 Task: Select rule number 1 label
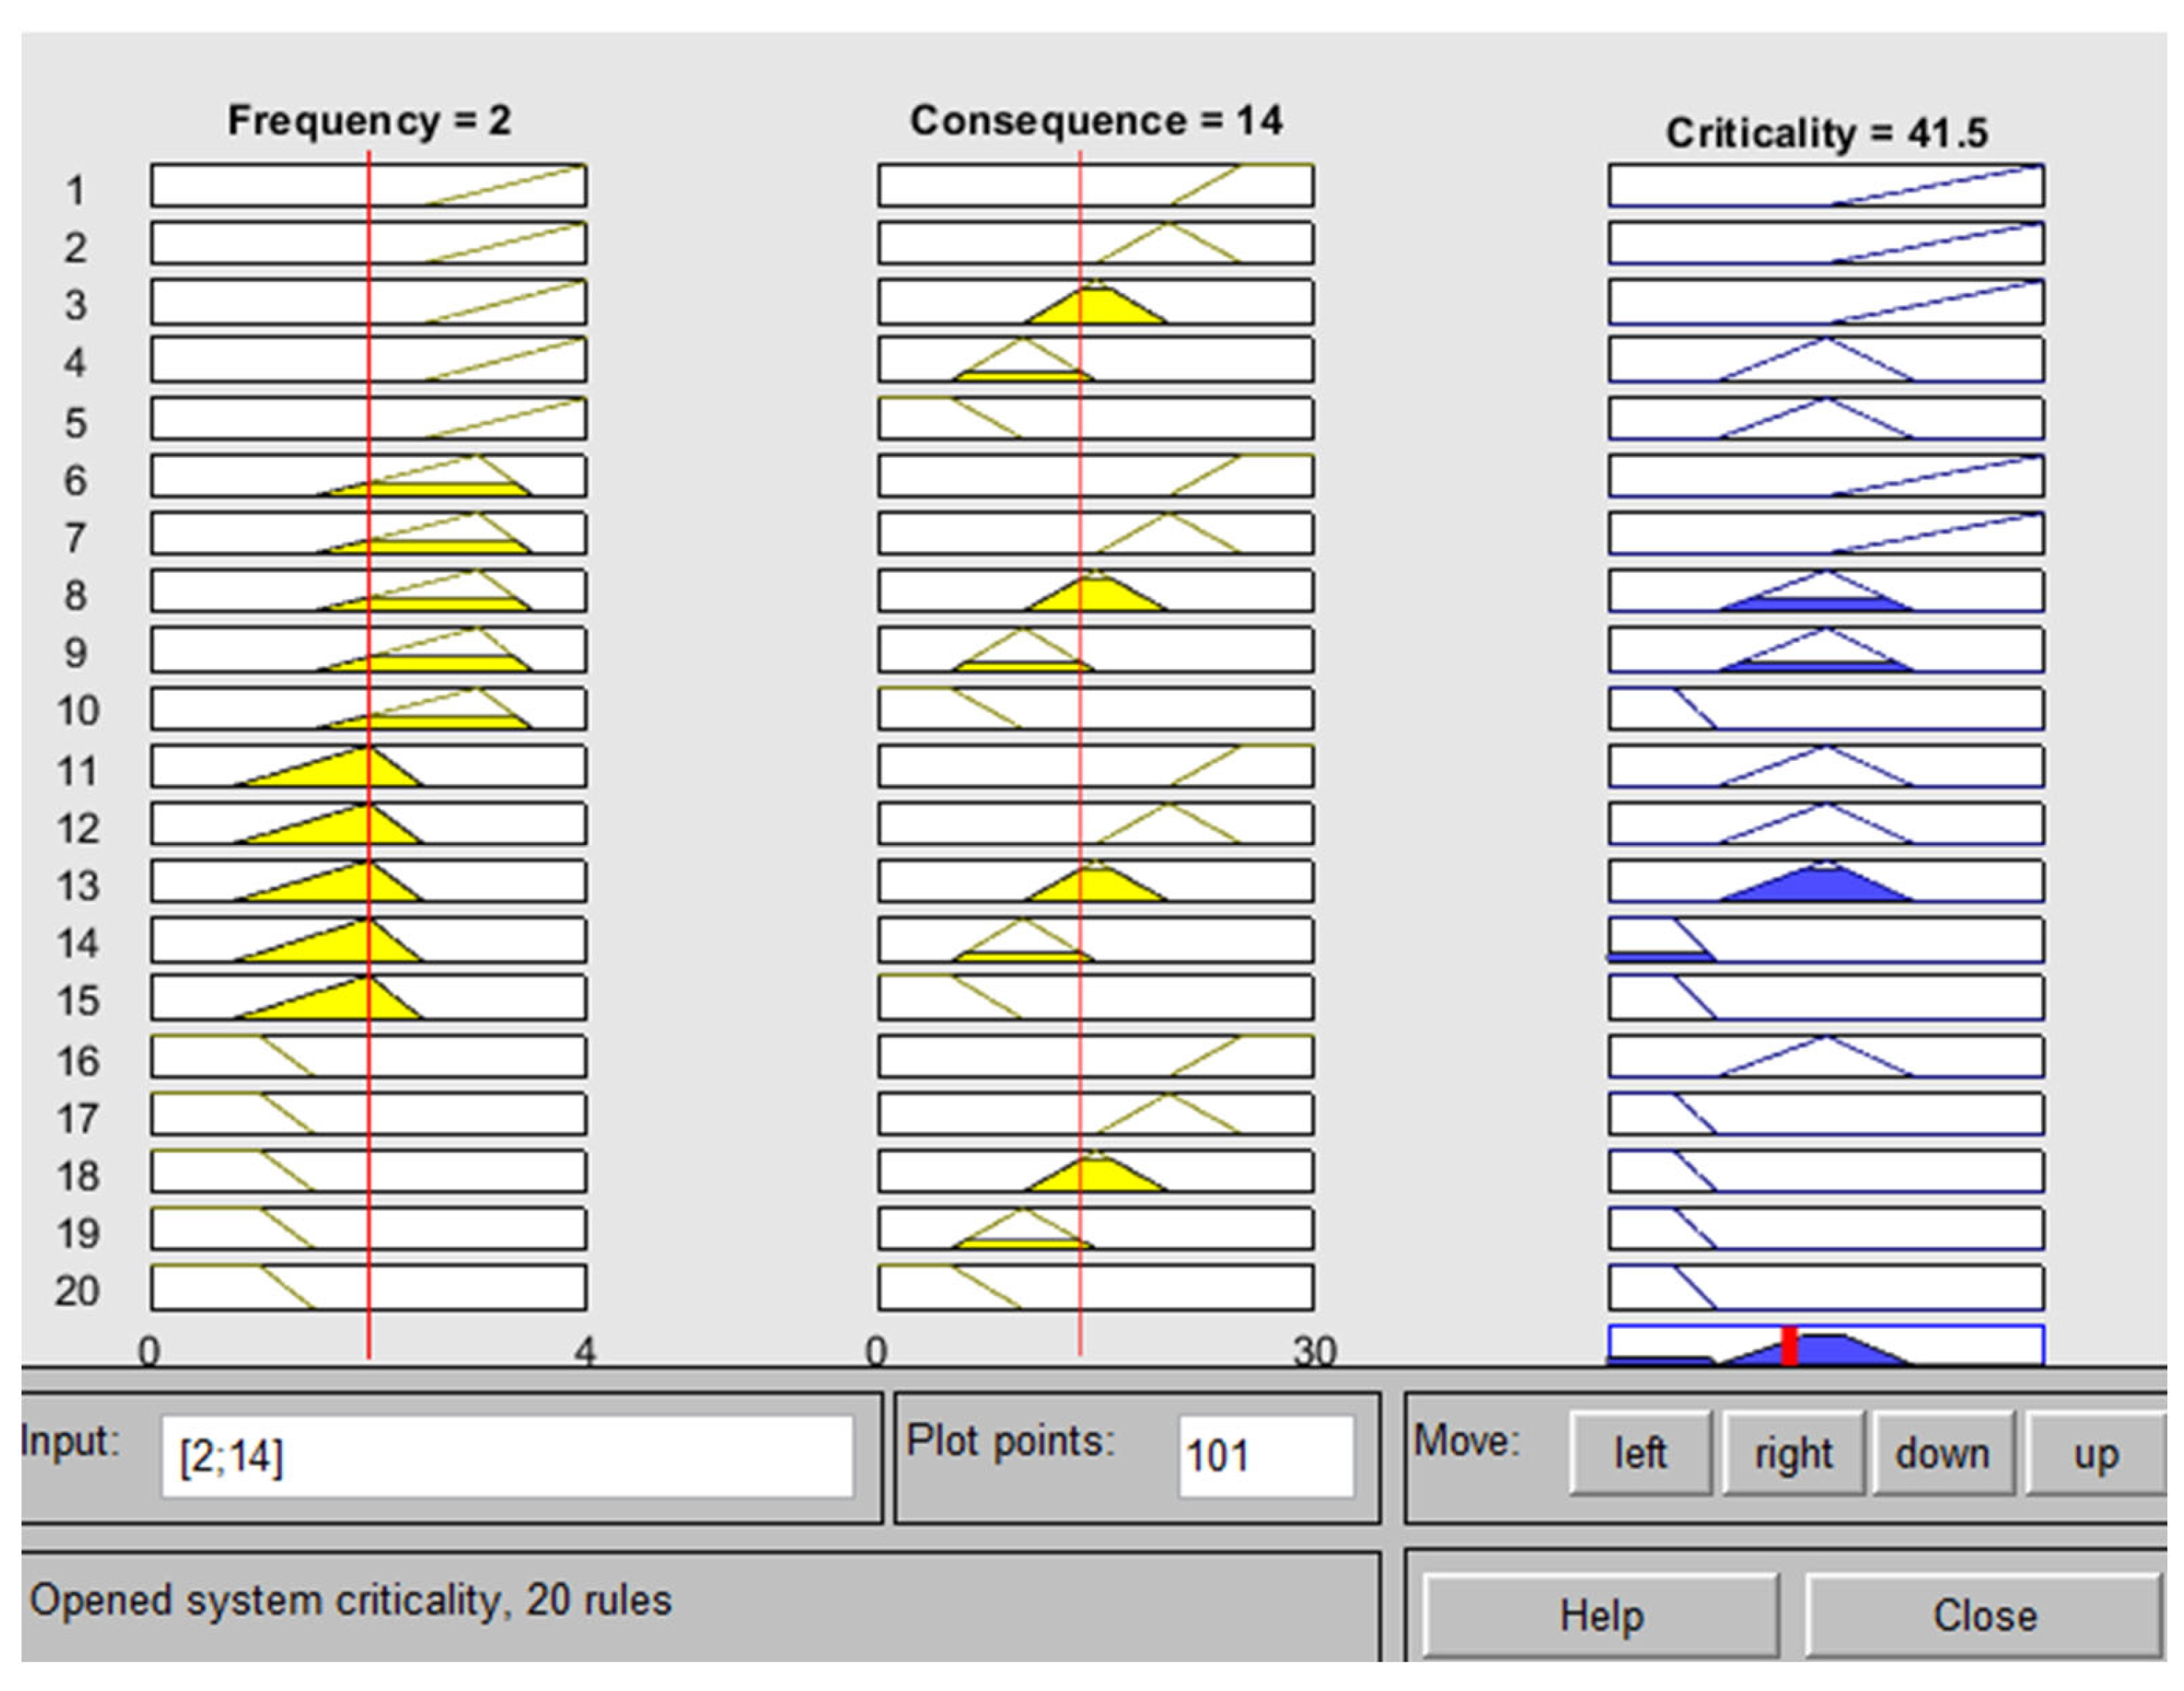(76, 189)
